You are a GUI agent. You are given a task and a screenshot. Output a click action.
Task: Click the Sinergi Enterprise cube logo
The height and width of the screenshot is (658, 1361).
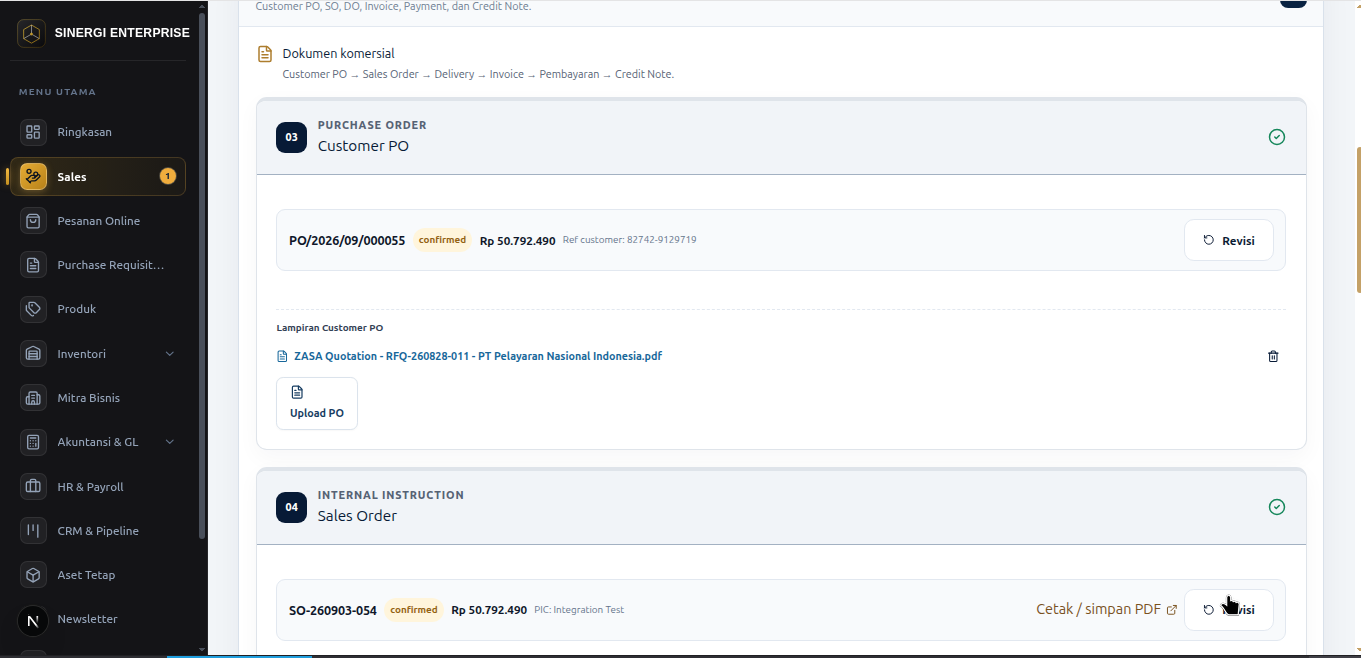click(33, 33)
